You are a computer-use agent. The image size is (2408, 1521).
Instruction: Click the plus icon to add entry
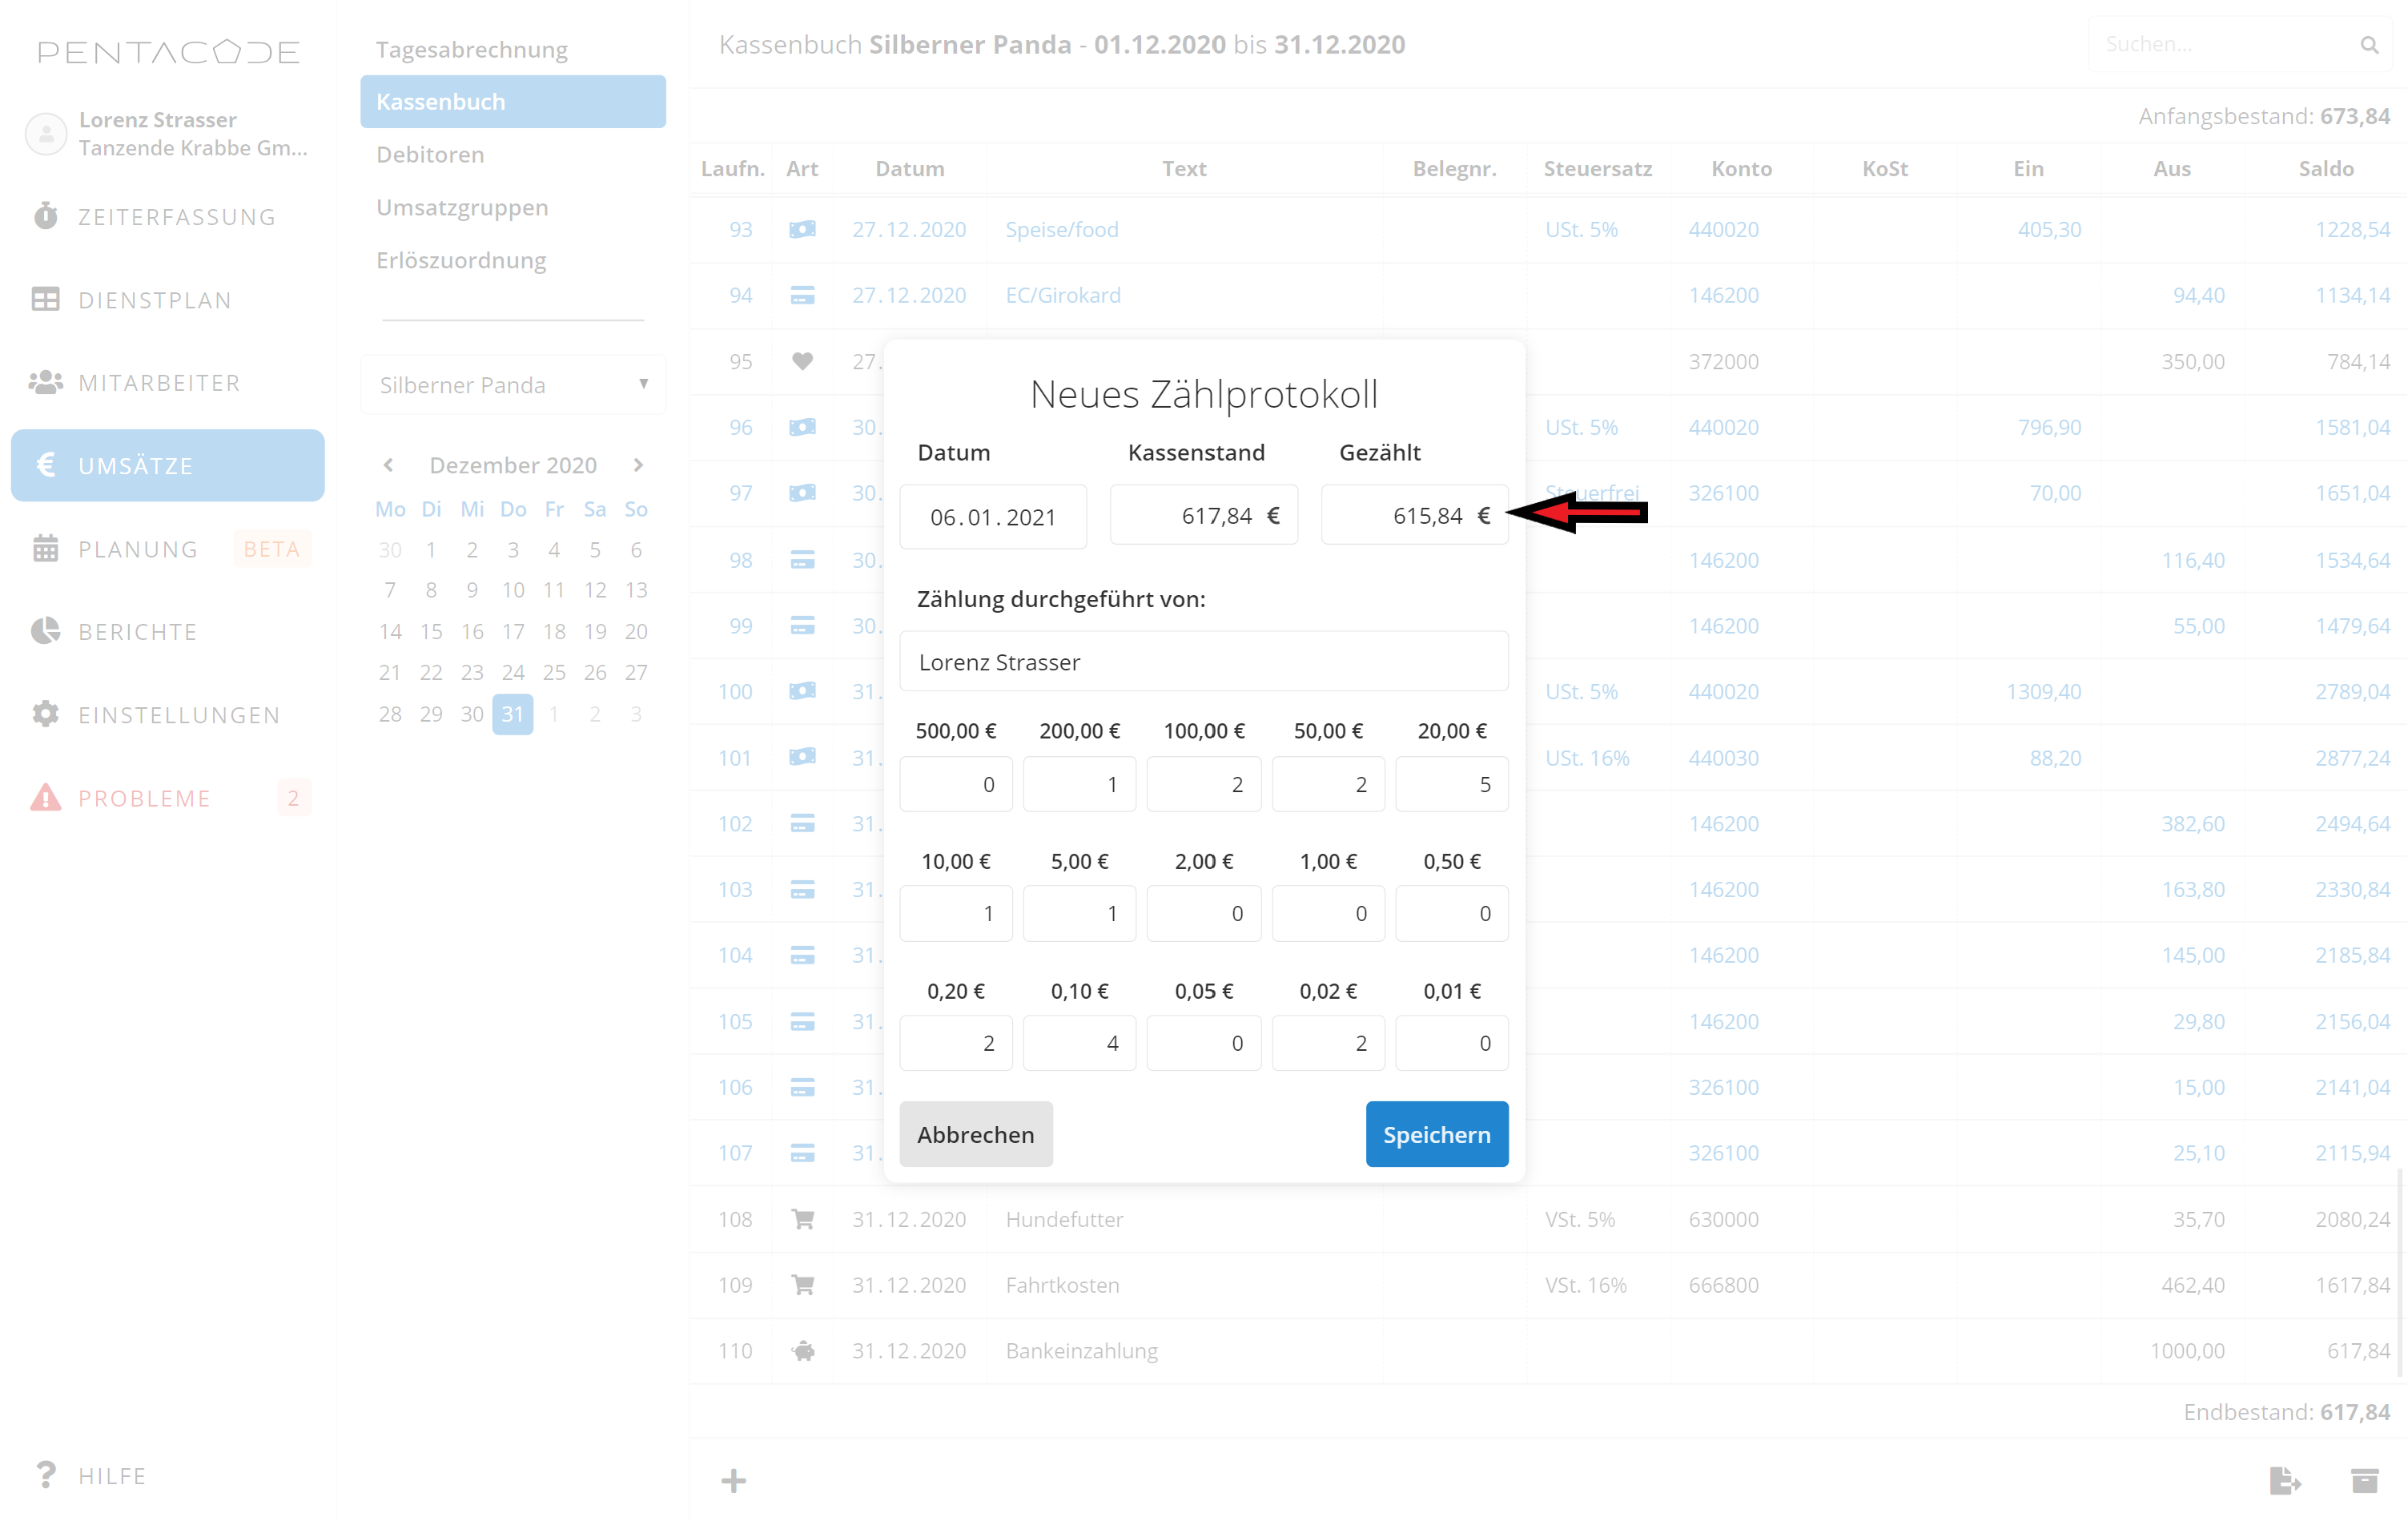coord(733,1480)
